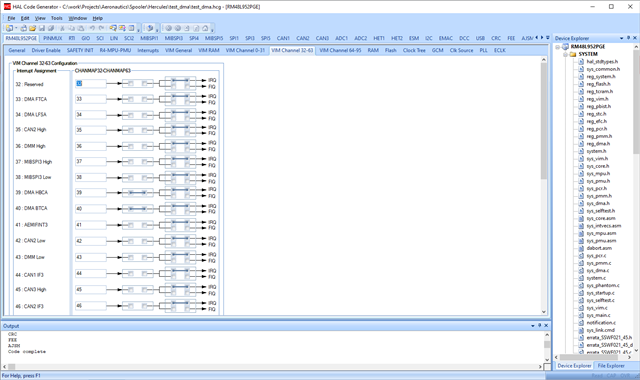Click the file icon beside sys_link.cmd

pyautogui.click(x=581, y=330)
